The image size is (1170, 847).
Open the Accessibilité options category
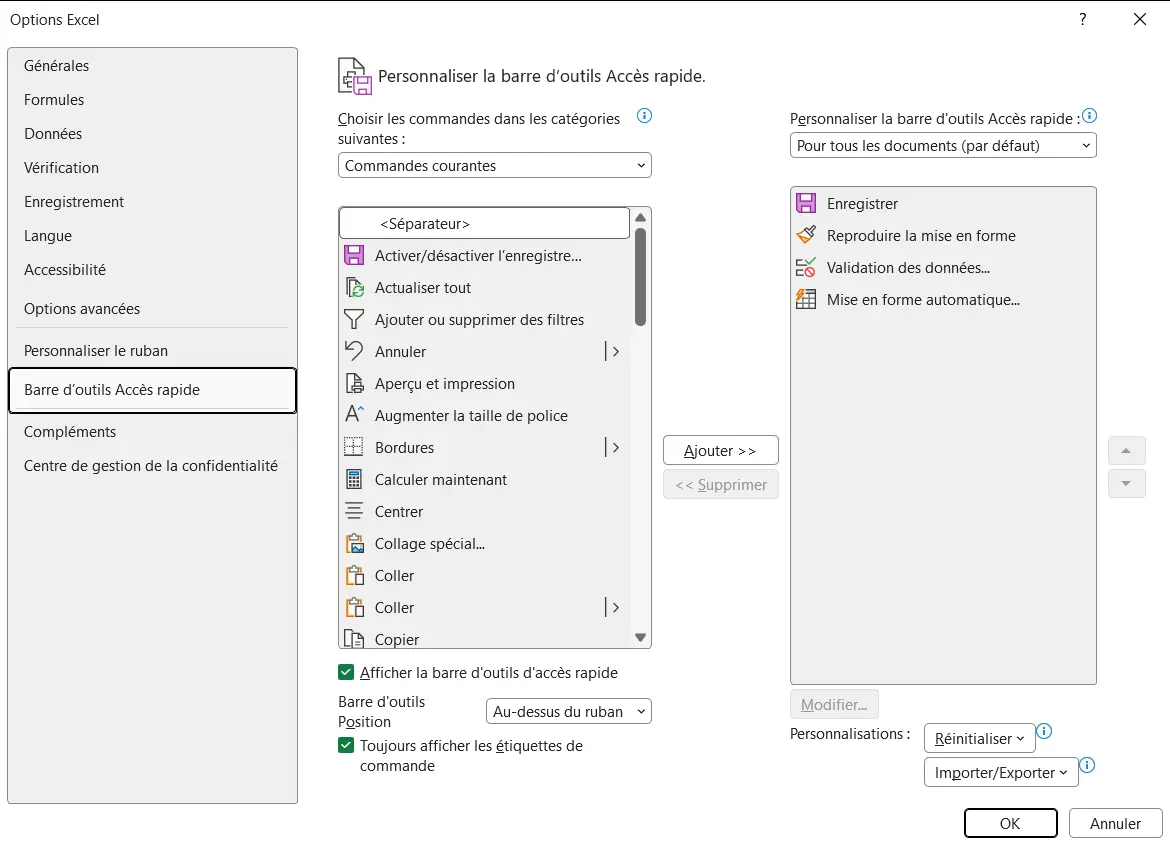pyautogui.click(x=152, y=269)
